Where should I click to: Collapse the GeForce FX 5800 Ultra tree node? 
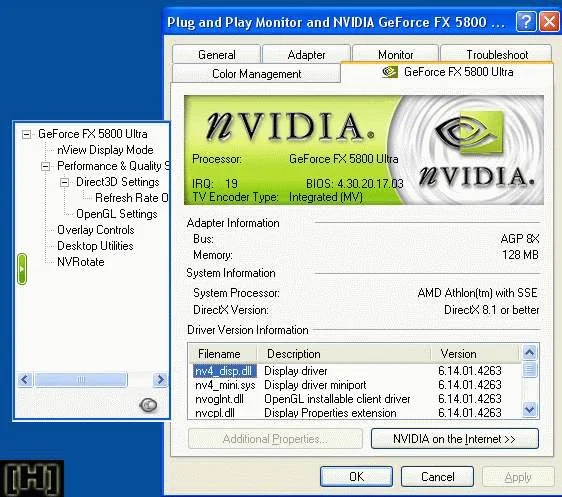coord(27,135)
